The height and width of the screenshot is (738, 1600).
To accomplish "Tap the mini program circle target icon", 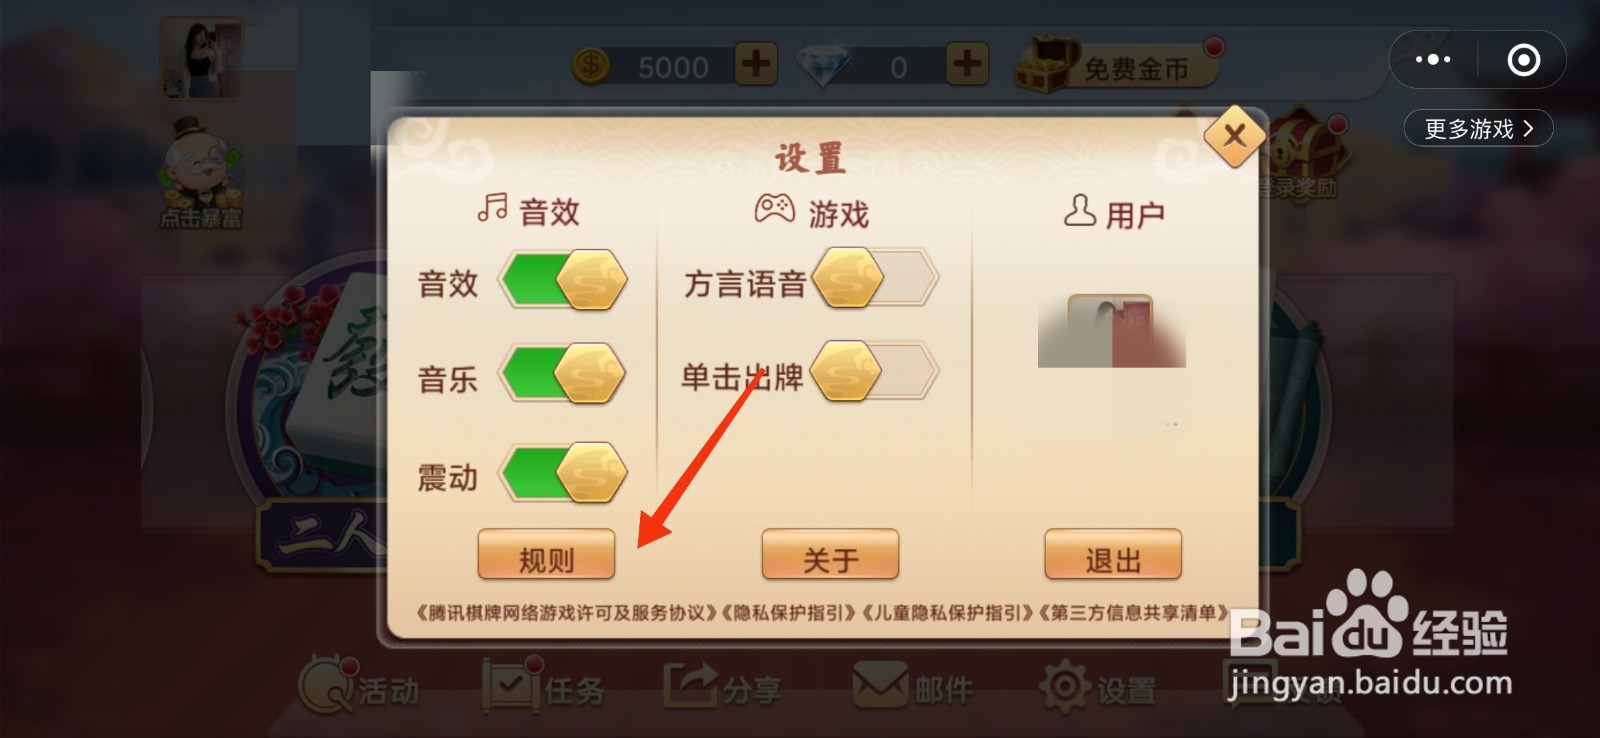I will pos(1524,60).
